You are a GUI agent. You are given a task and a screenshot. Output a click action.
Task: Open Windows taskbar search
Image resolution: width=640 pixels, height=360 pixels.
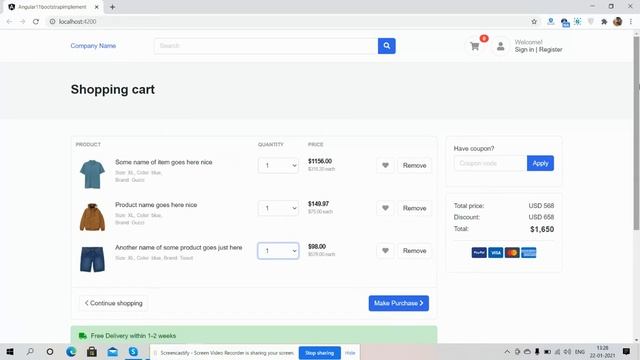(x=30, y=352)
